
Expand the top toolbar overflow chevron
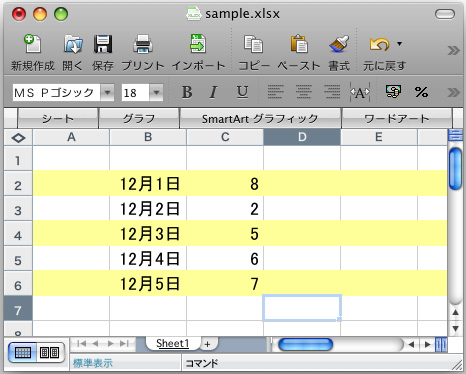(x=453, y=50)
